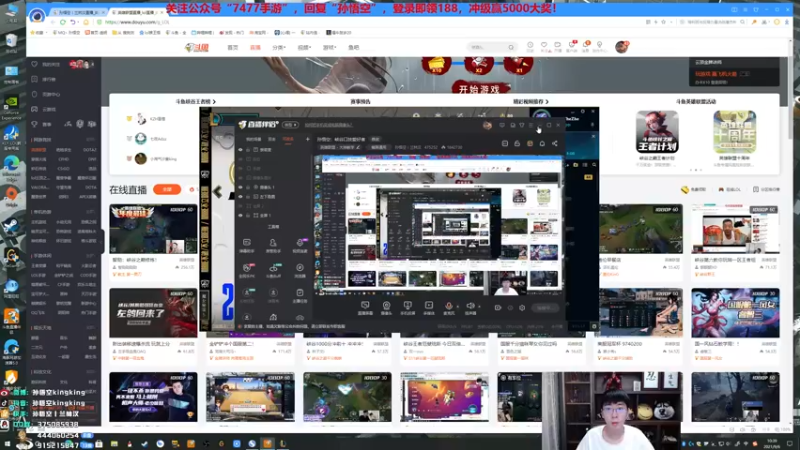Open the 首页 nav item
The height and width of the screenshot is (450, 800).
click(x=233, y=47)
